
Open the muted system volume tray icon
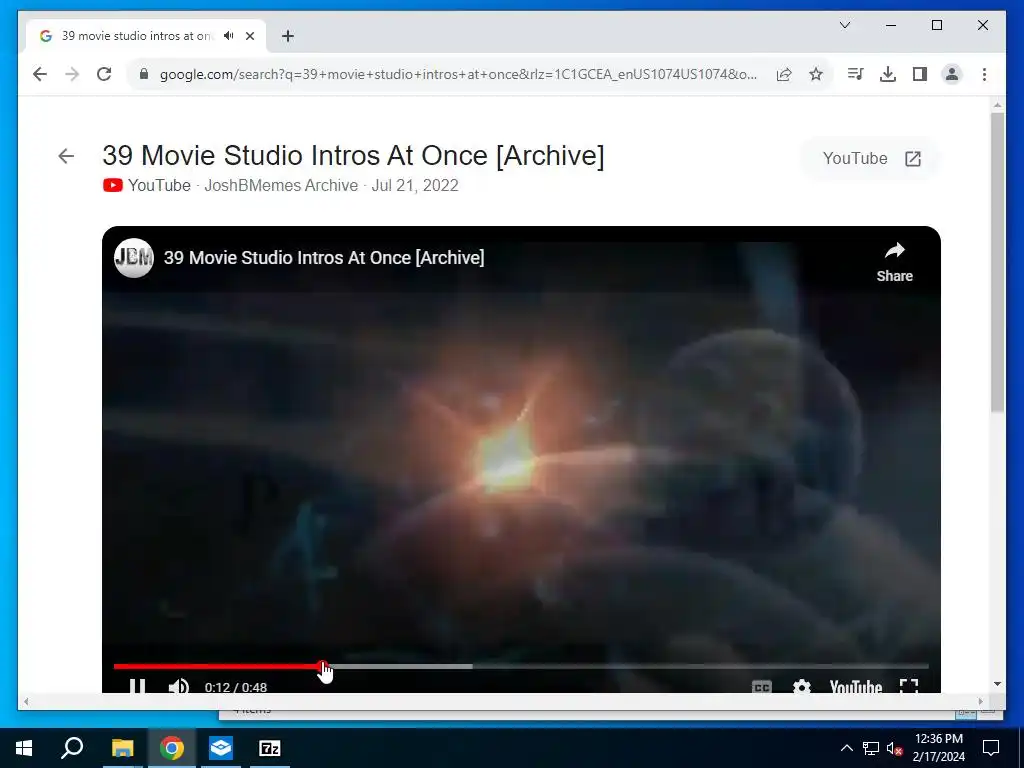pyautogui.click(x=894, y=748)
